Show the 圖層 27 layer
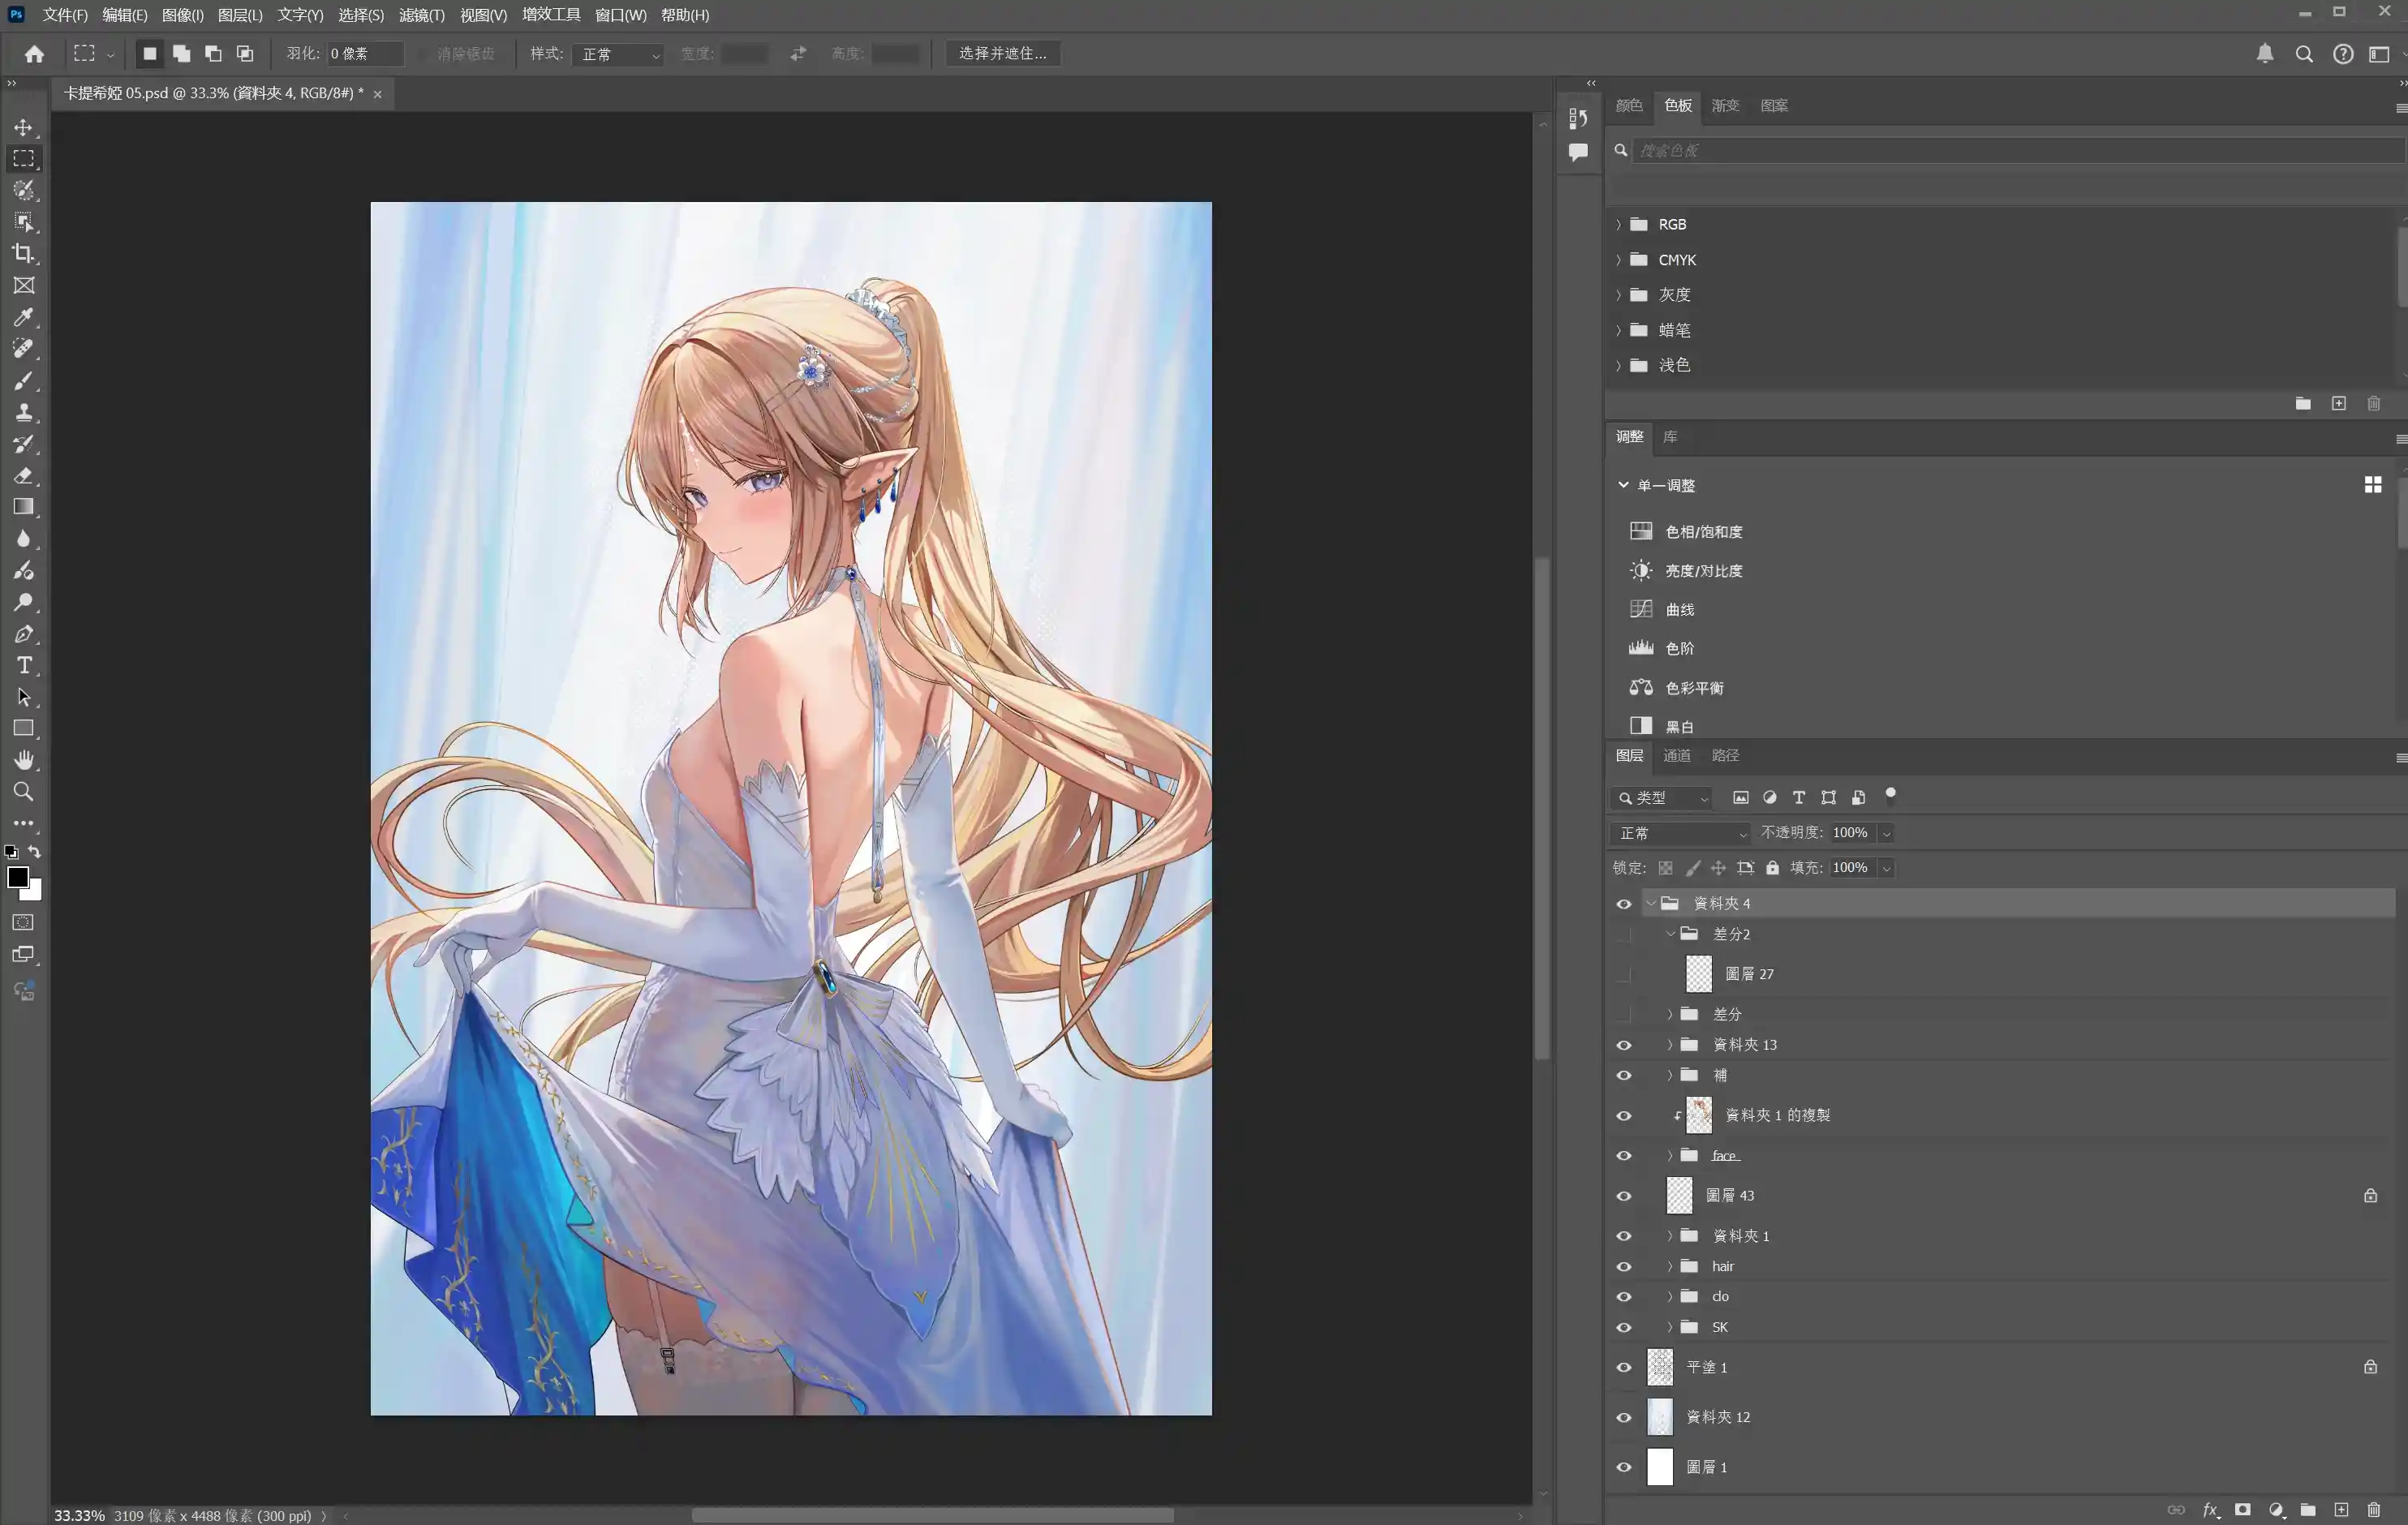The height and width of the screenshot is (1525, 2408). coord(1623,974)
